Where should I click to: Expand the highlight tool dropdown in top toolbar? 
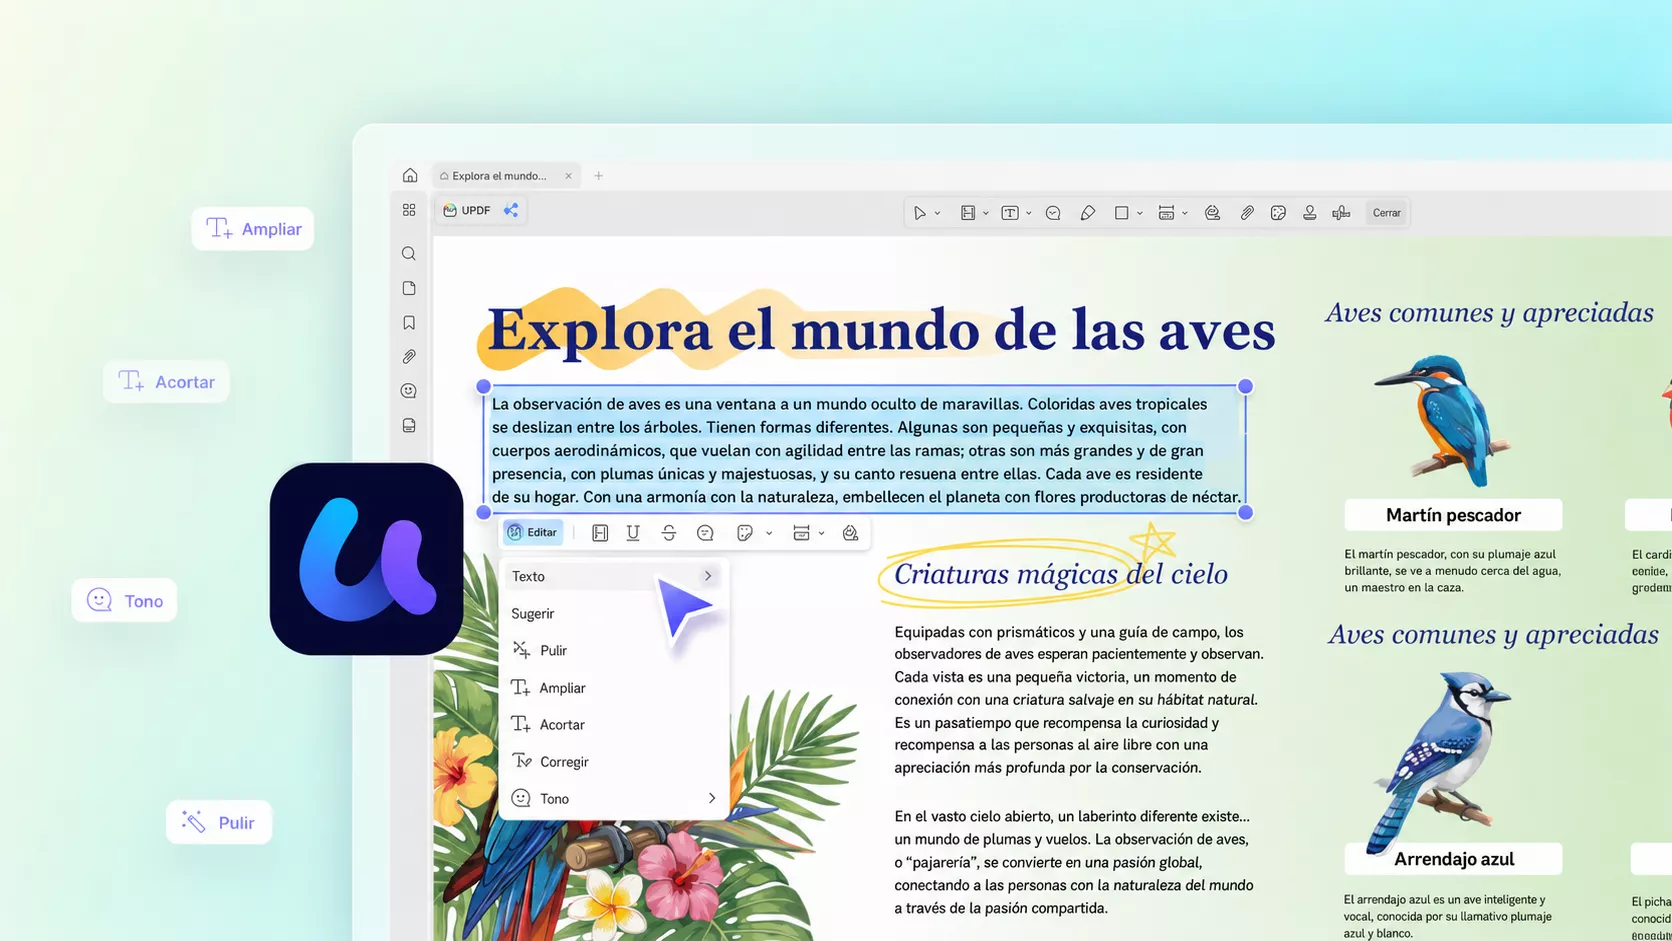tap(986, 213)
